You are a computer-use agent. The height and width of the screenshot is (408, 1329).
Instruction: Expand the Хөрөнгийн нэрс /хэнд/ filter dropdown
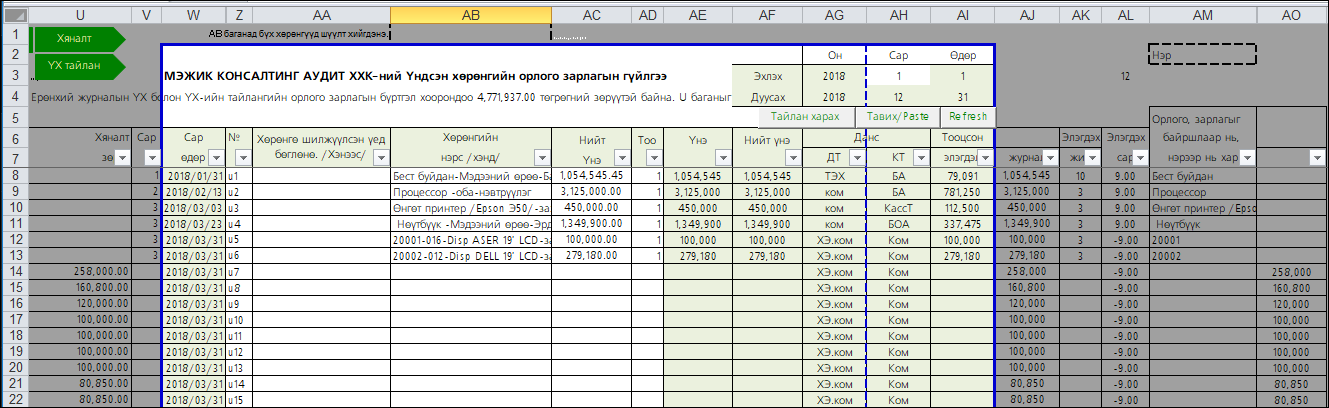540,158
